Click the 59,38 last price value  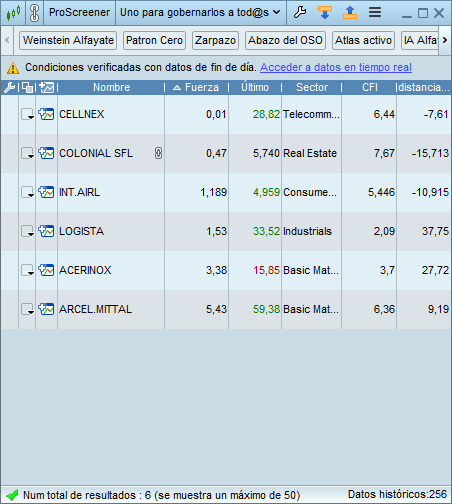pos(266,309)
